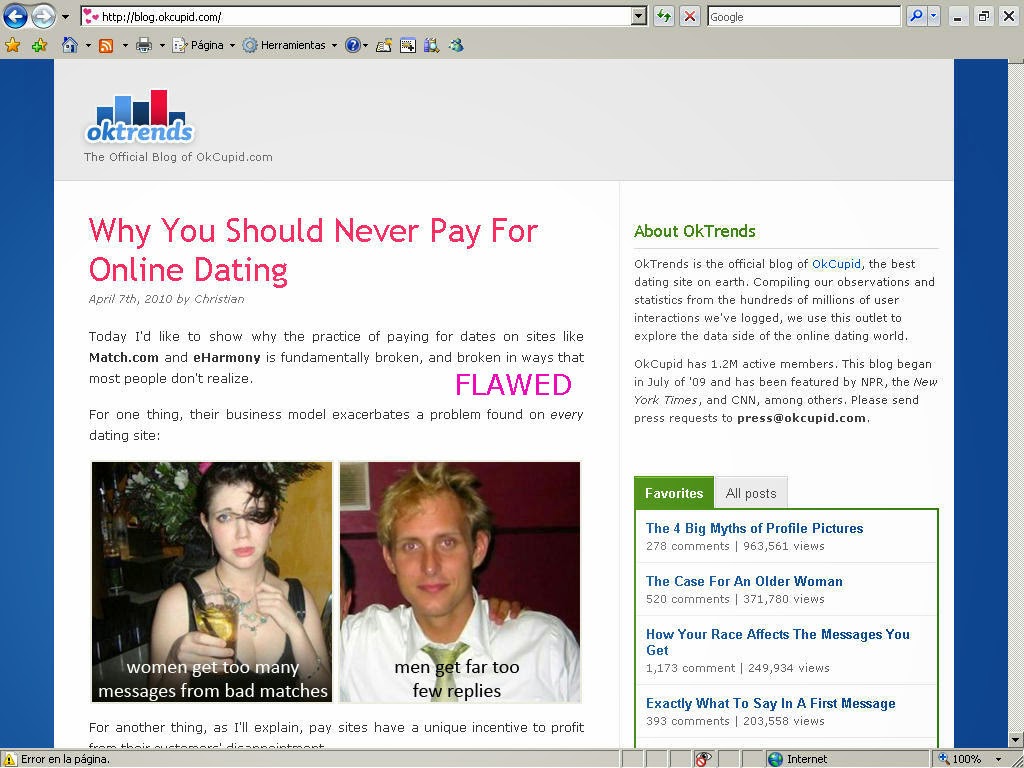Image resolution: width=1024 pixels, height=768 pixels.
Task: Switch to the Favorites tab
Action: coord(674,493)
